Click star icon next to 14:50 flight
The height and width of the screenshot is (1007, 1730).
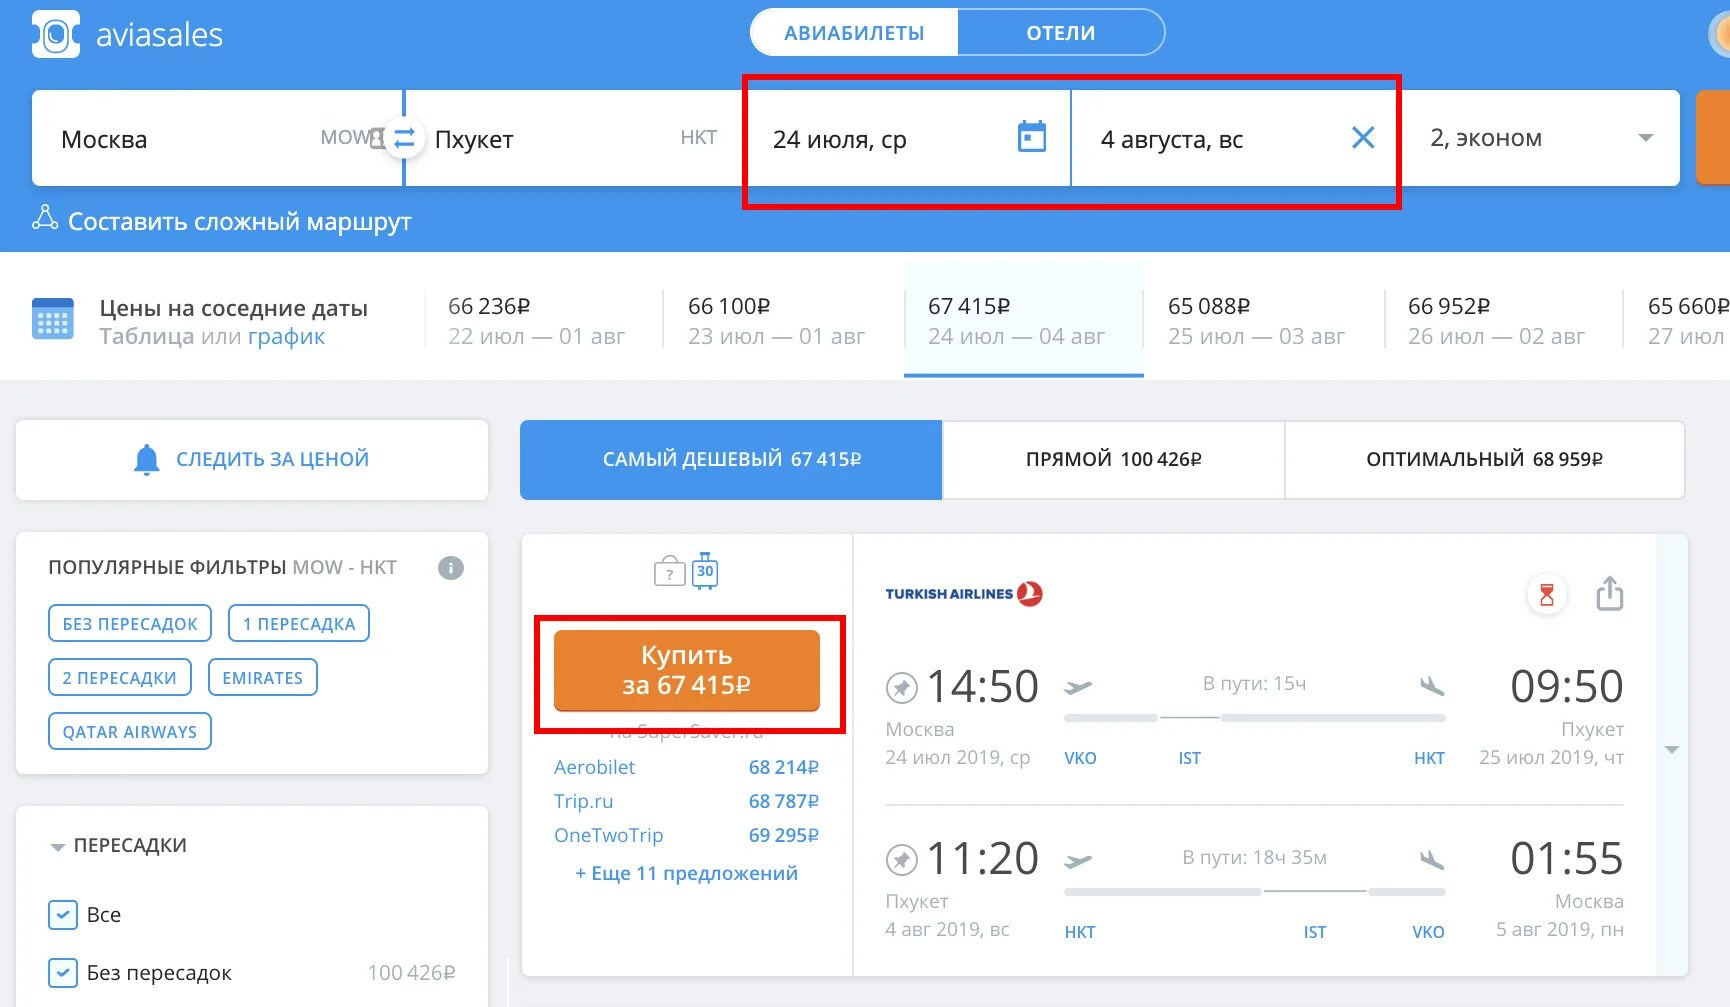(x=902, y=688)
